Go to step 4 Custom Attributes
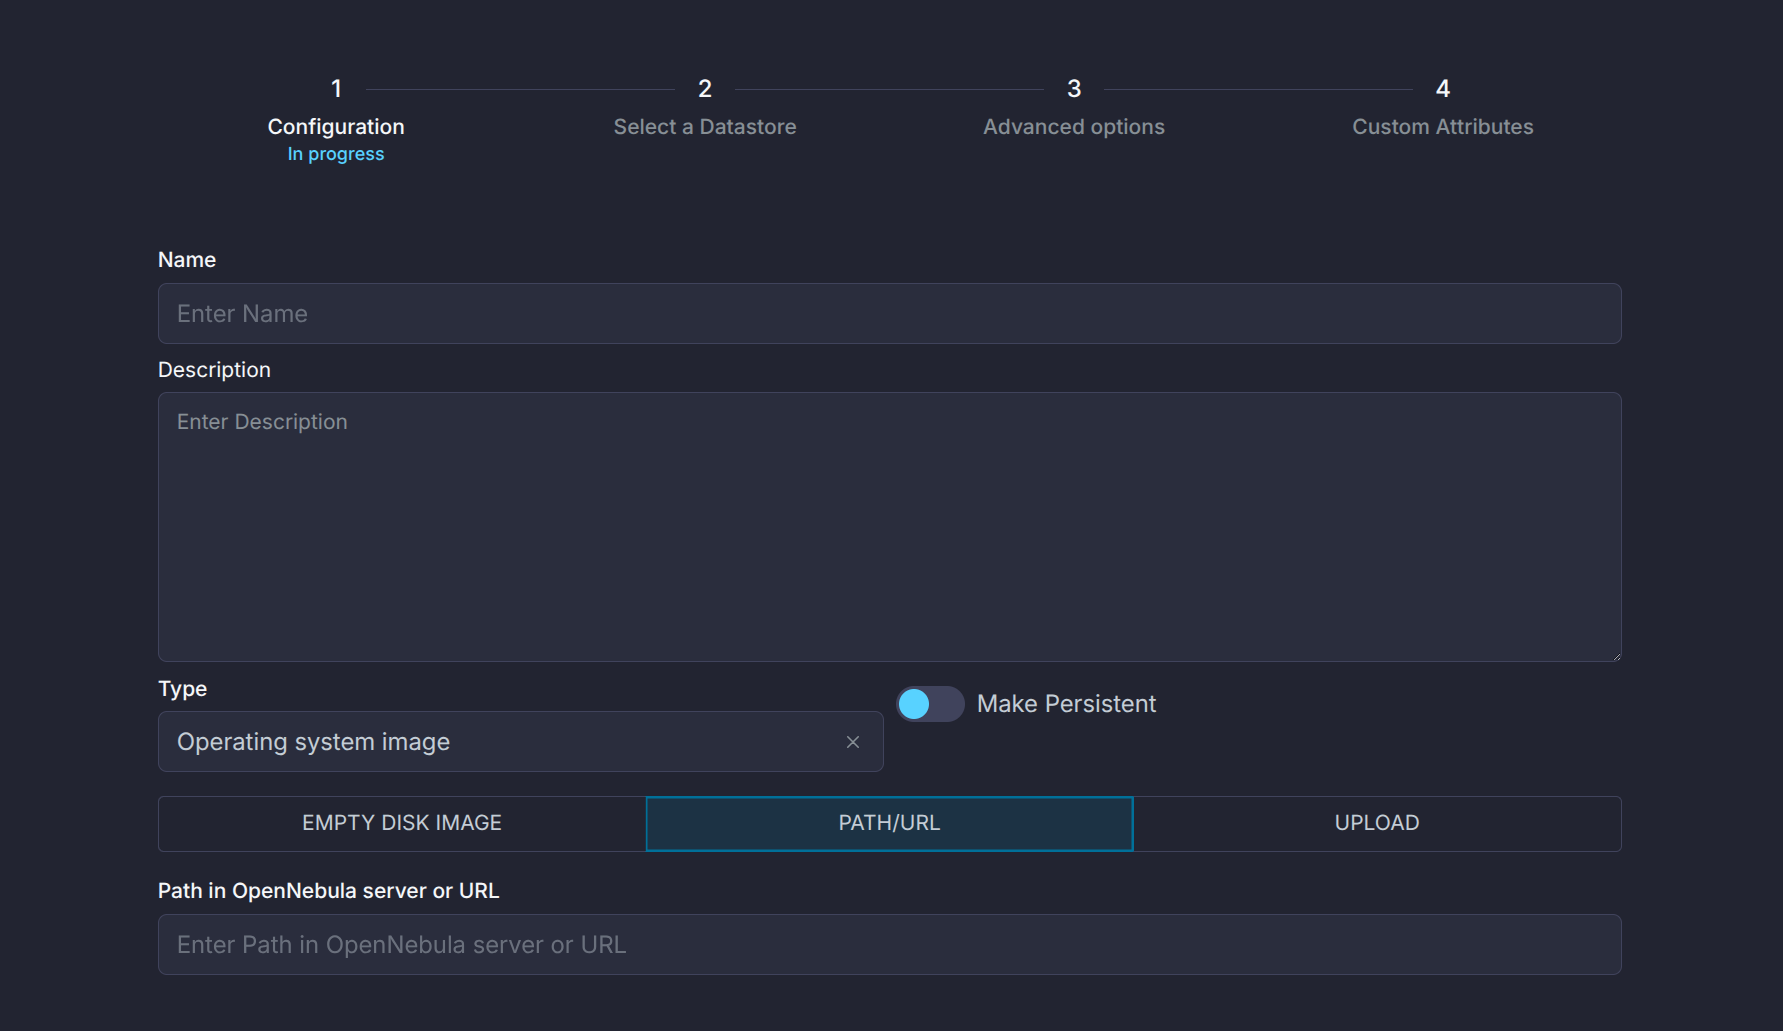1783x1031 pixels. 1443,108
